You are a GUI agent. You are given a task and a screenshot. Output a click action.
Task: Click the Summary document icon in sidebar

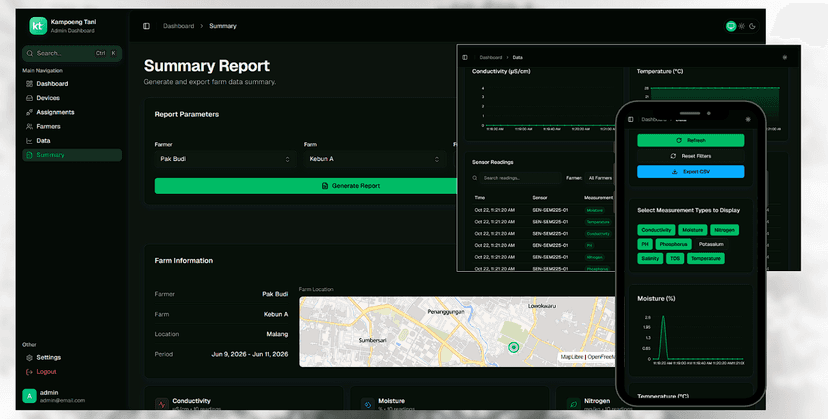coord(29,155)
